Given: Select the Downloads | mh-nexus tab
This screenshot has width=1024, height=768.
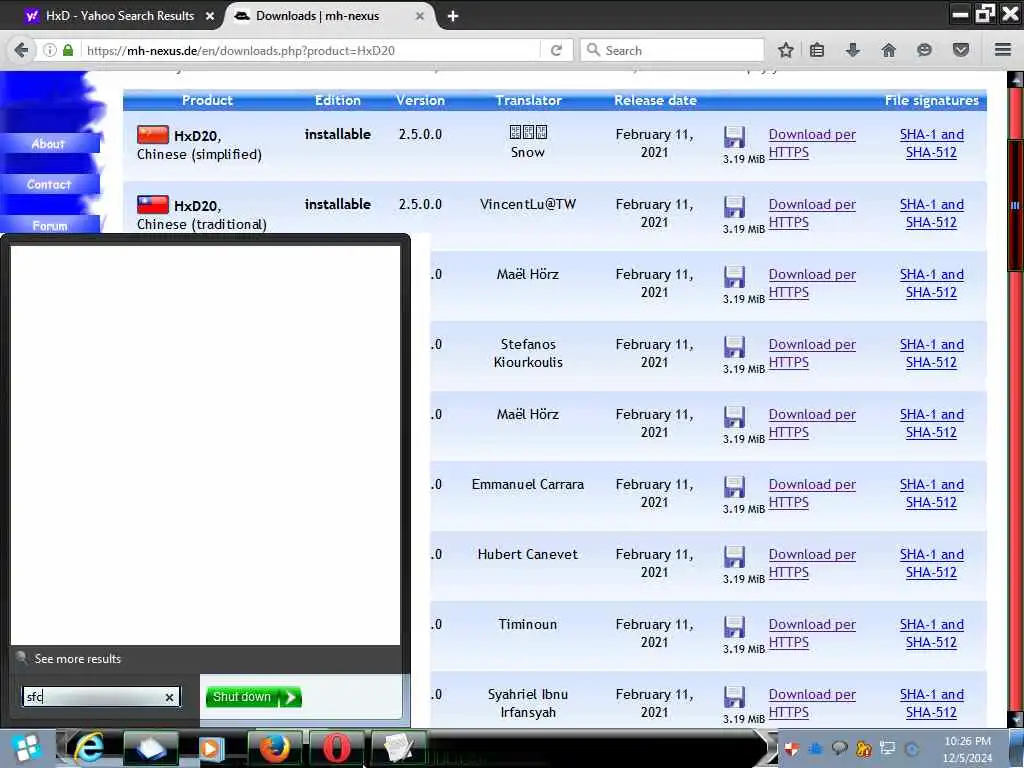Looking at the screenshot, I should coord(317,16).
